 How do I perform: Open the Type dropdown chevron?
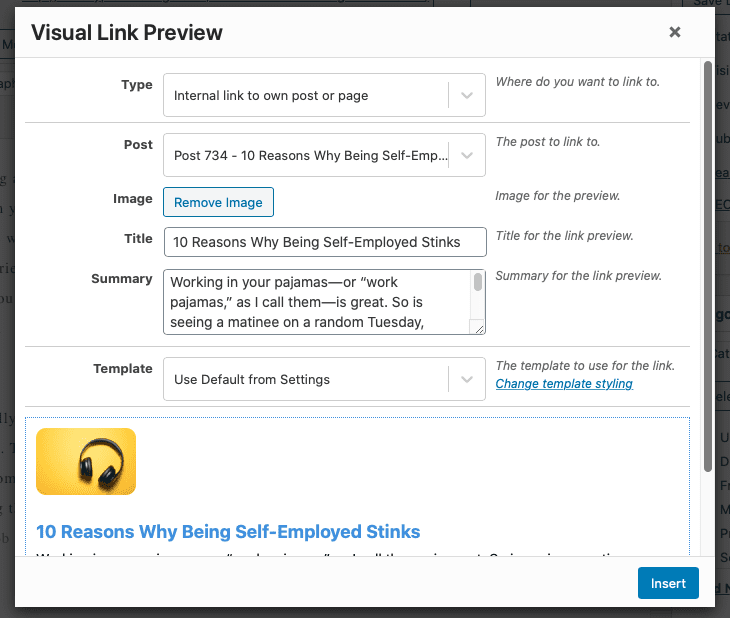click(x=467, y=95)
